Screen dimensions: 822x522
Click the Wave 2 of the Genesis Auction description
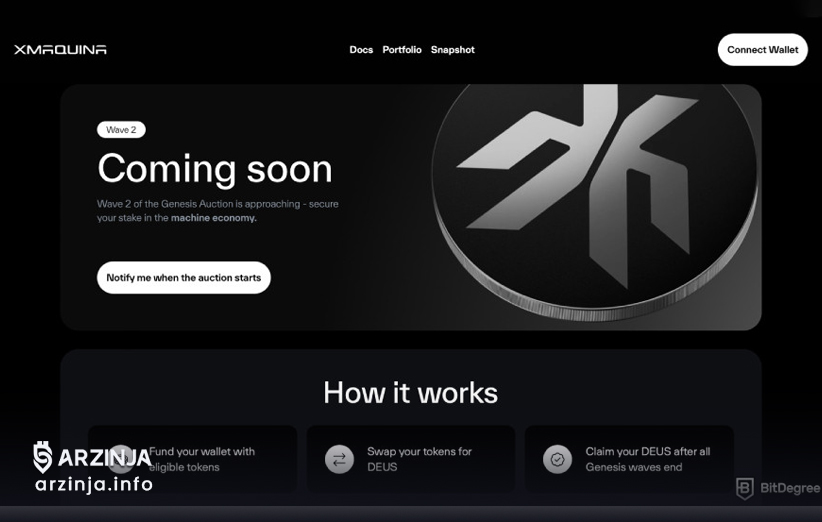[x=218, y=211]
